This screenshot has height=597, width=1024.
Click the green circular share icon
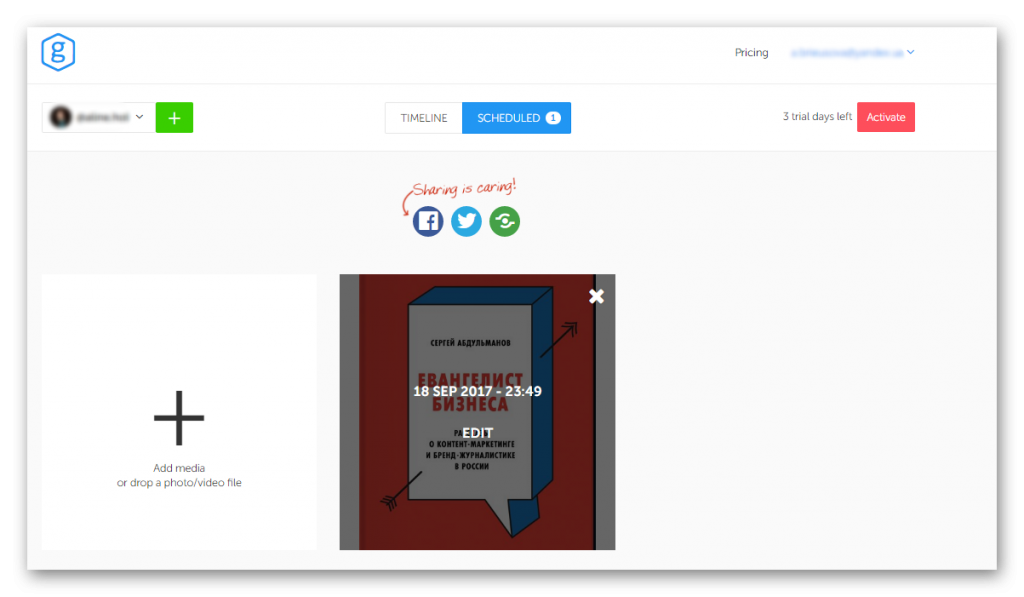tap(504, 221)
